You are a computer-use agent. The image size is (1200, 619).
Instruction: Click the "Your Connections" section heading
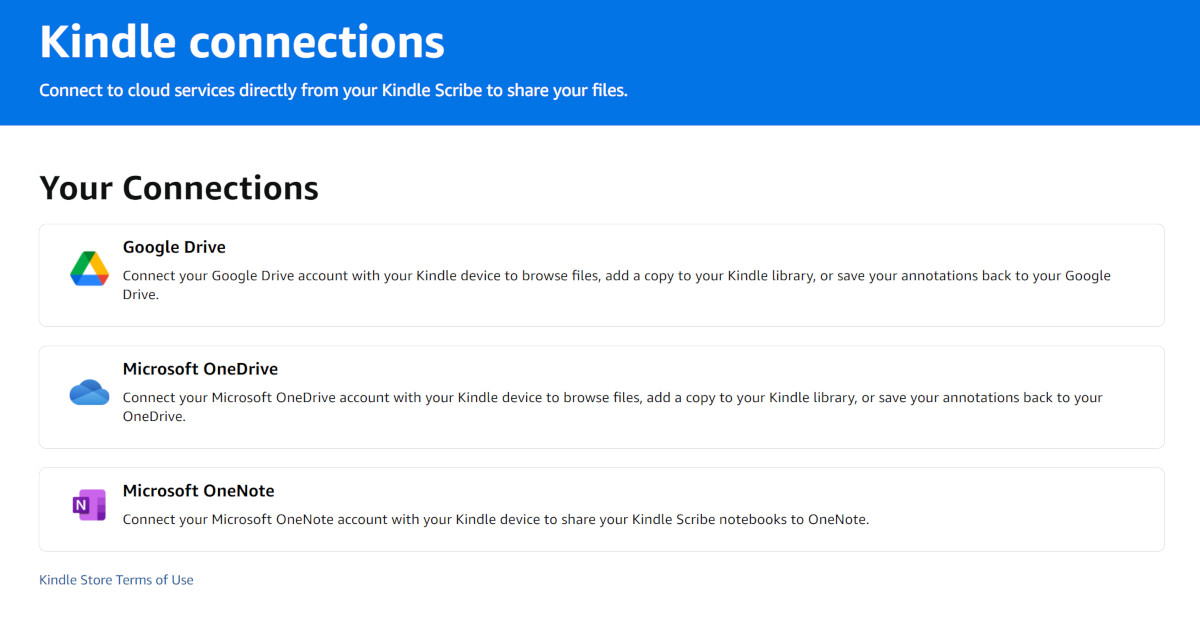179,188
